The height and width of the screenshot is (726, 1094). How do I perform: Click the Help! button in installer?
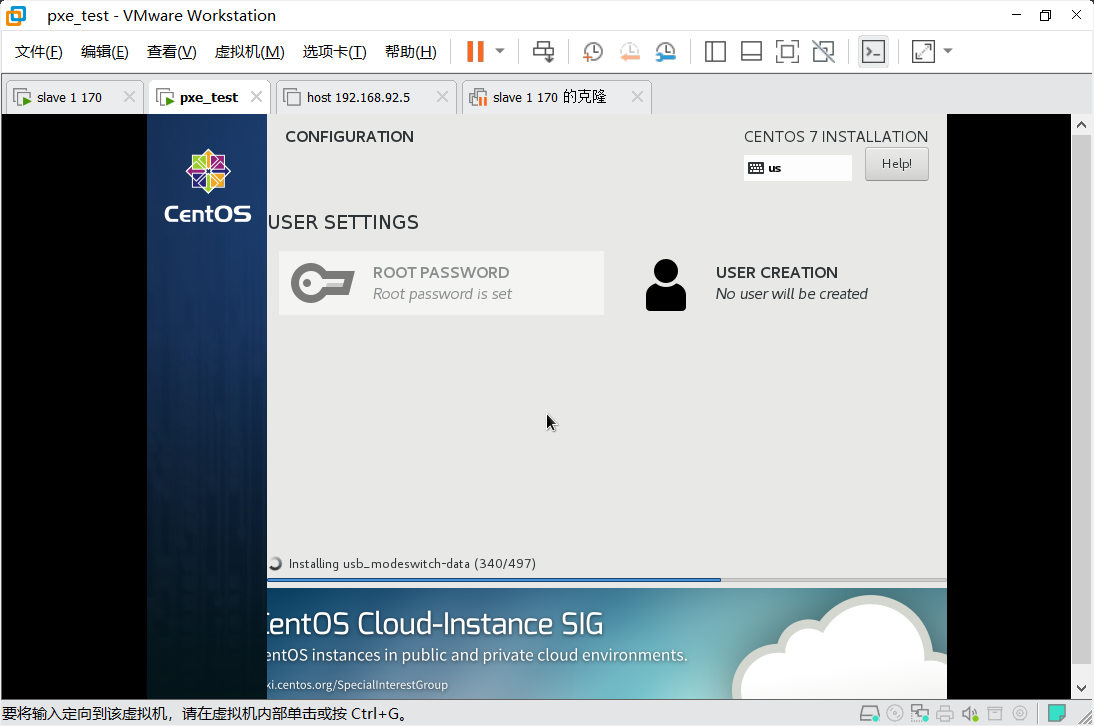pos(897,164)
